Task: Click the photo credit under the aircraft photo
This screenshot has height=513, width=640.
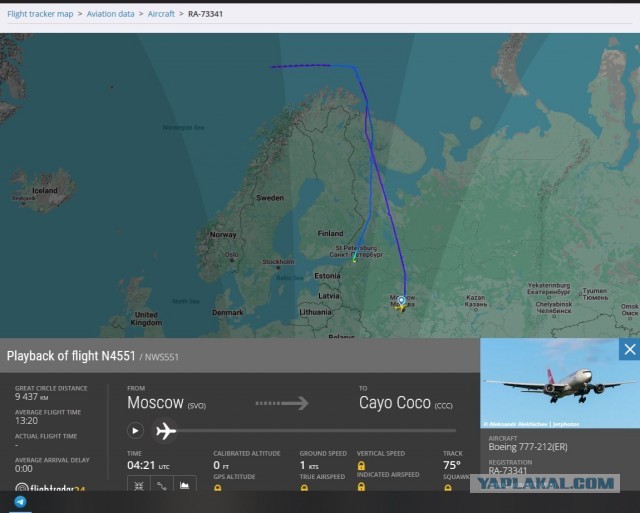Action: [531, 424]
